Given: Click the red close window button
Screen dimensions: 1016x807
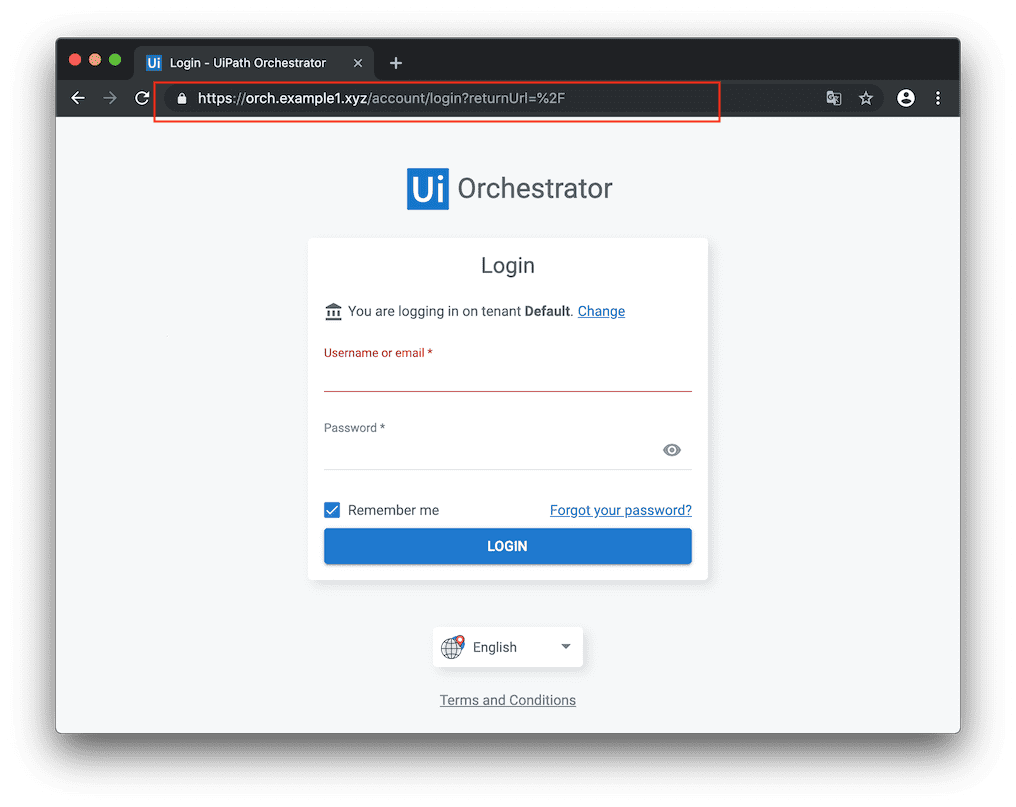Looking at the screenshot, I should (75, 60).
